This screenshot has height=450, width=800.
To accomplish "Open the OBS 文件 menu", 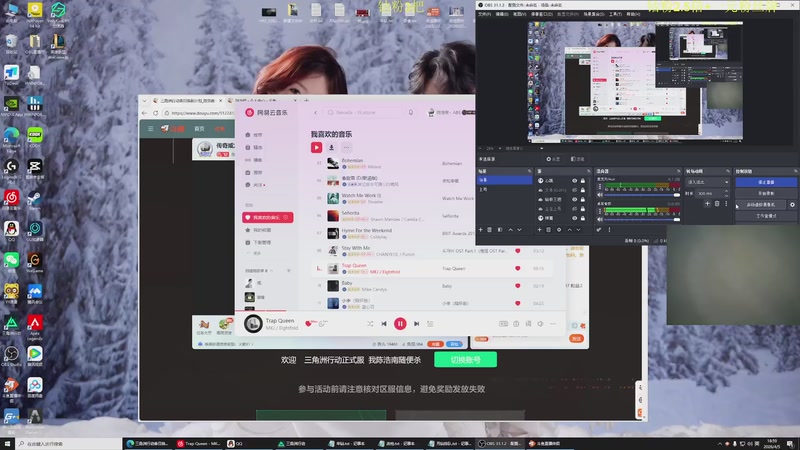I will (x=484, y=14).
